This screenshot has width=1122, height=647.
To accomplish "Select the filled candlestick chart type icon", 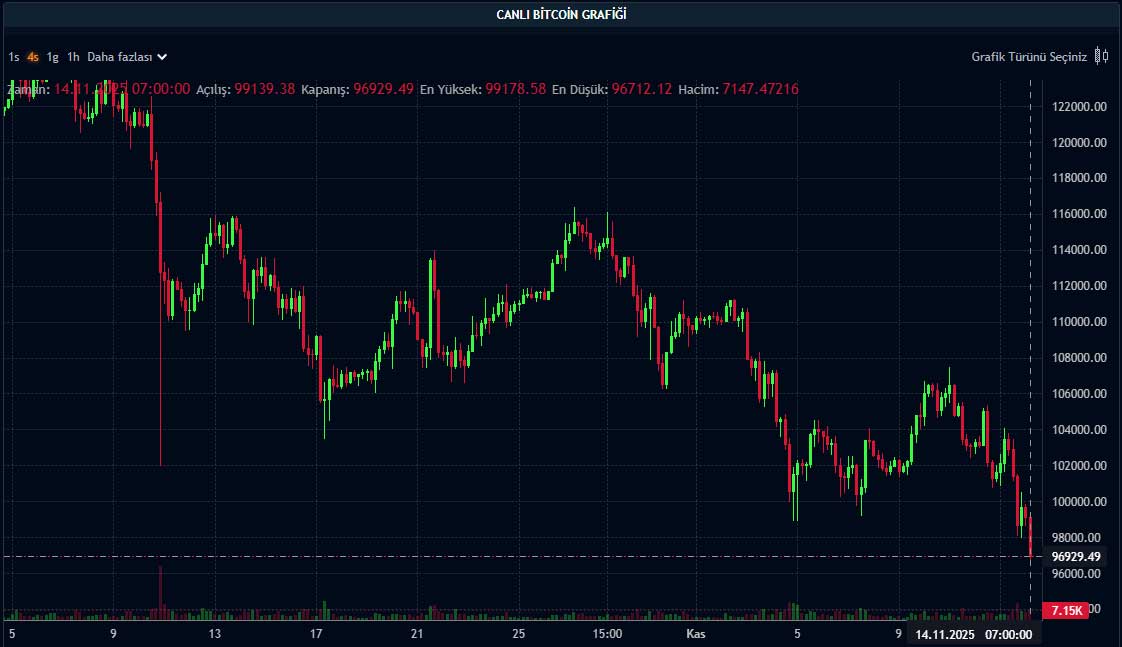I will point(1097,56).
